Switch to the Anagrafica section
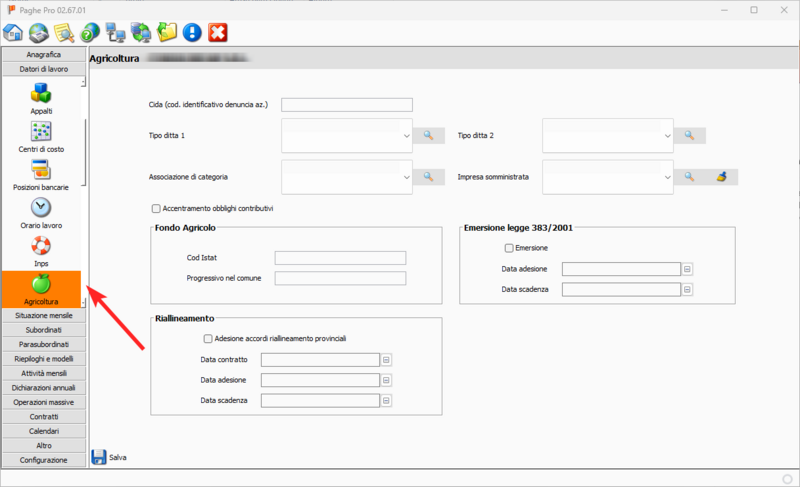 click(44, 54)
